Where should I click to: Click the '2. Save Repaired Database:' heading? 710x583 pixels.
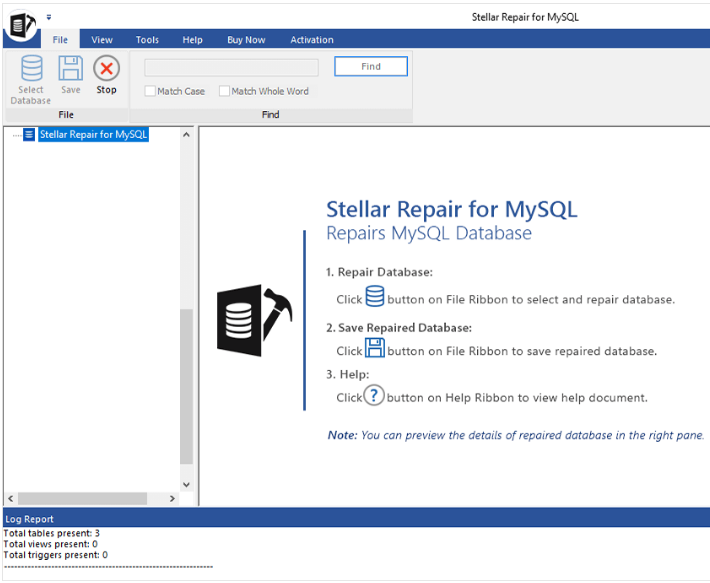(399, 328)
